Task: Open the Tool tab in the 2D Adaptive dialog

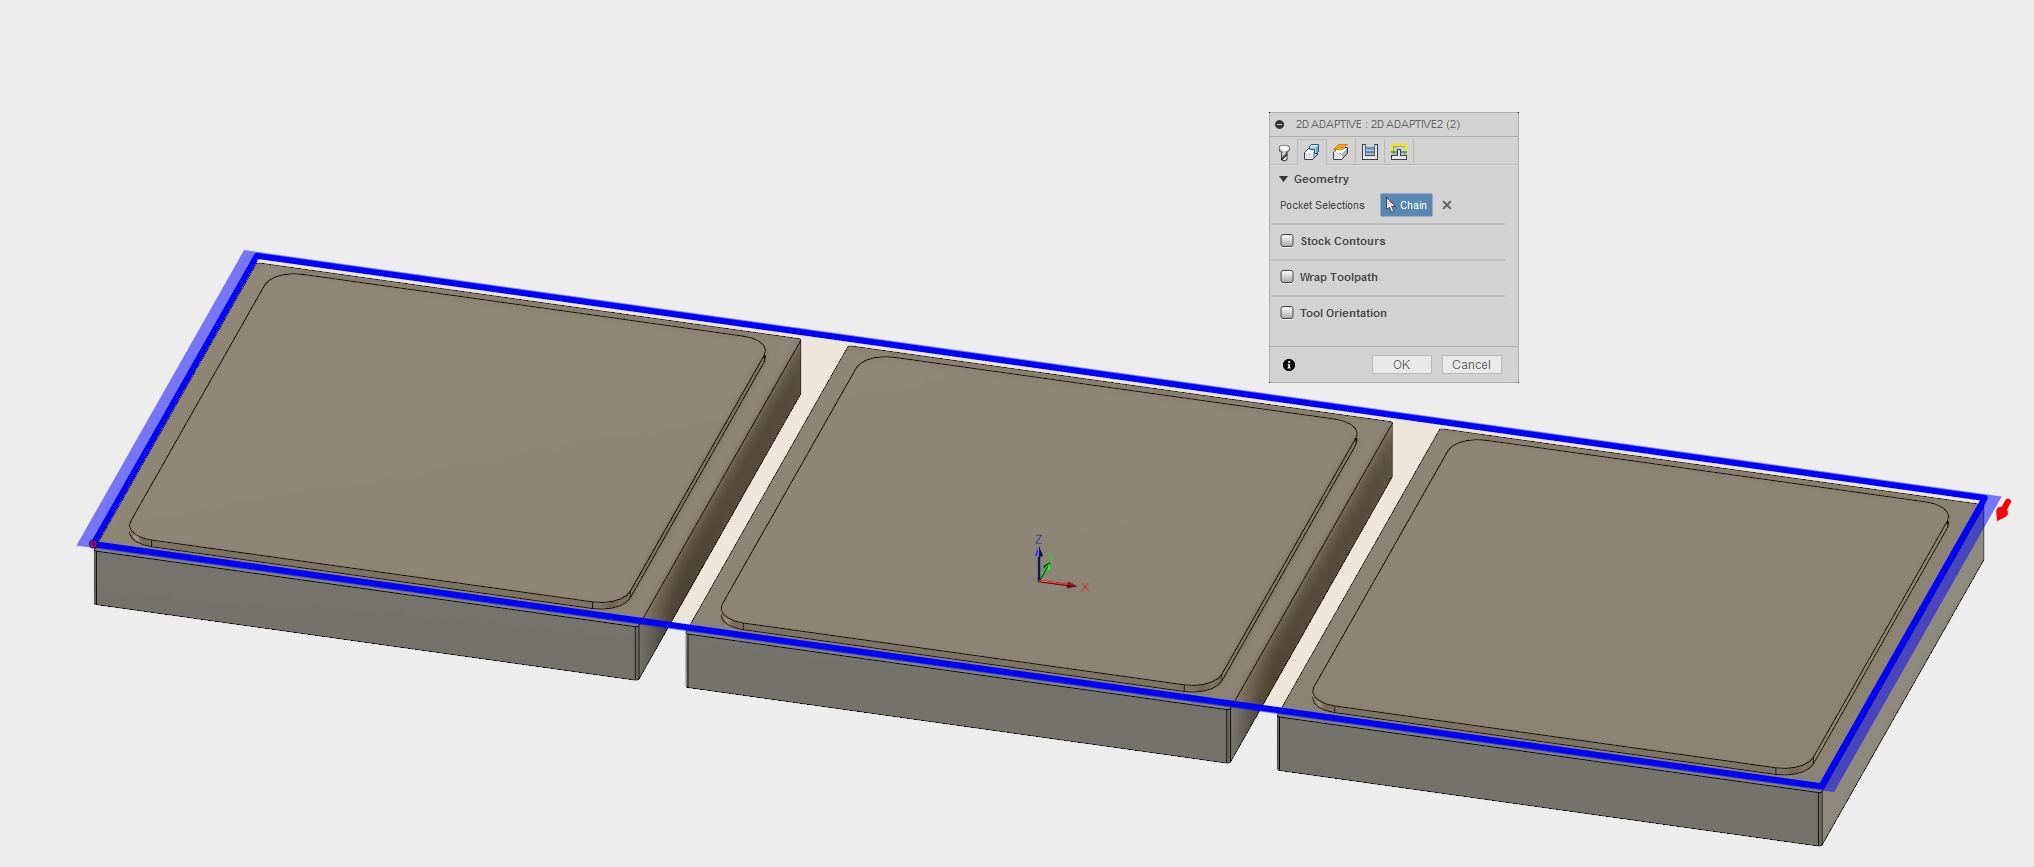Action: [1284, 152]
